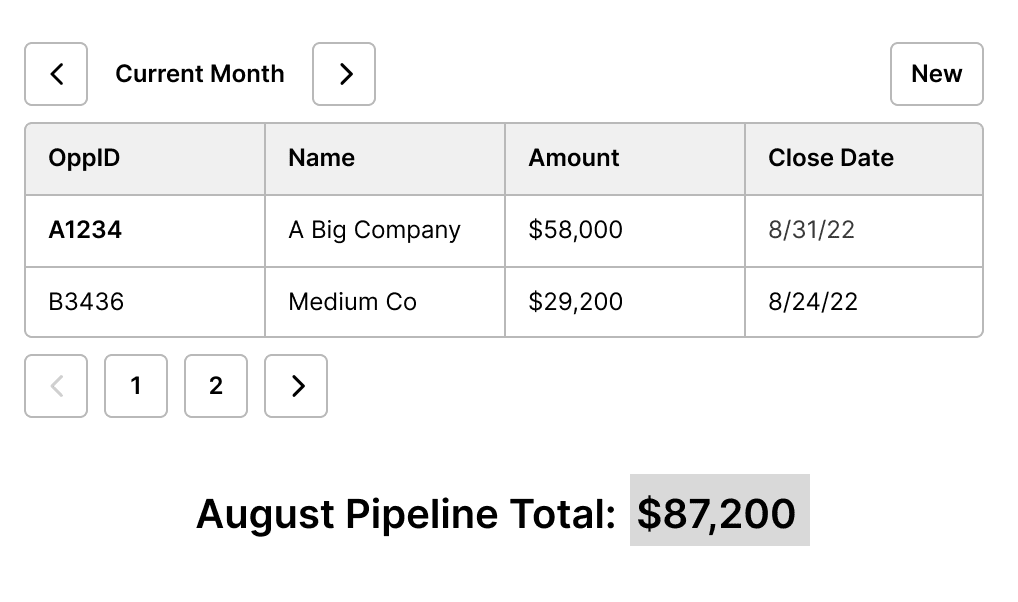This screenshot has width=1018, height=602.
Task: Go to the previous month arrow
Action: tap(56, 74)
